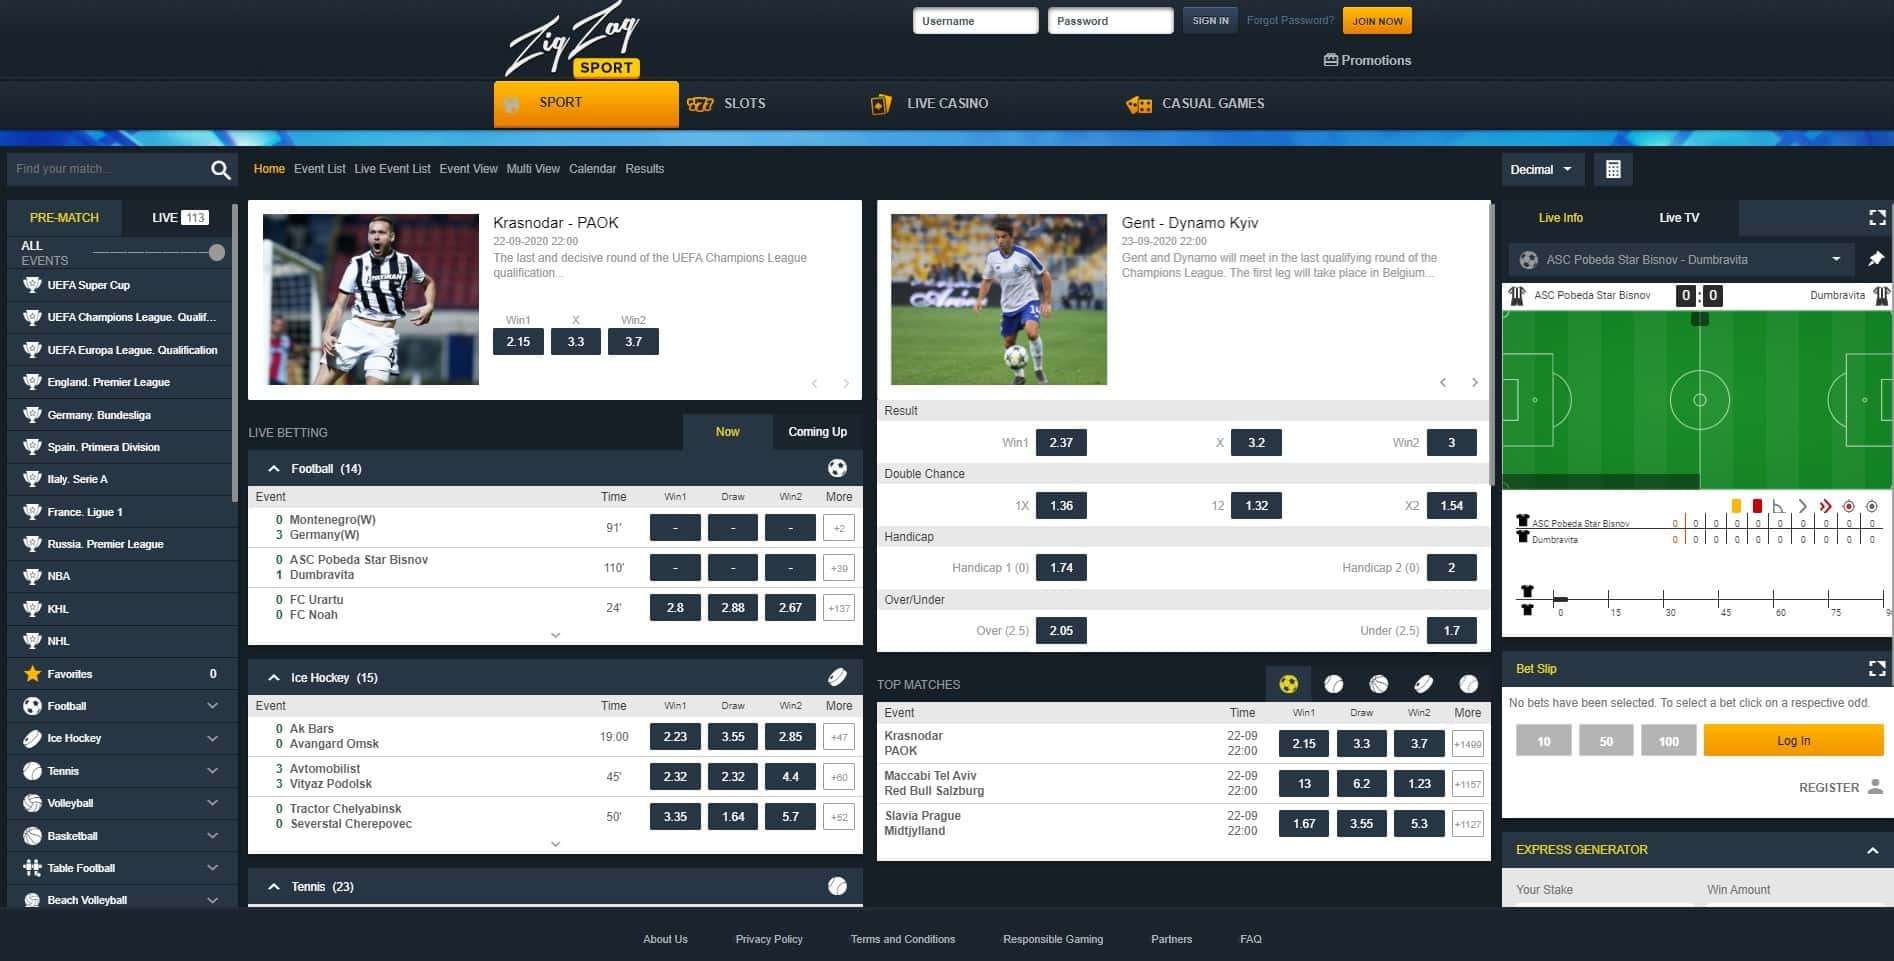Expand the Tennis sidebar category

[212, 771]
